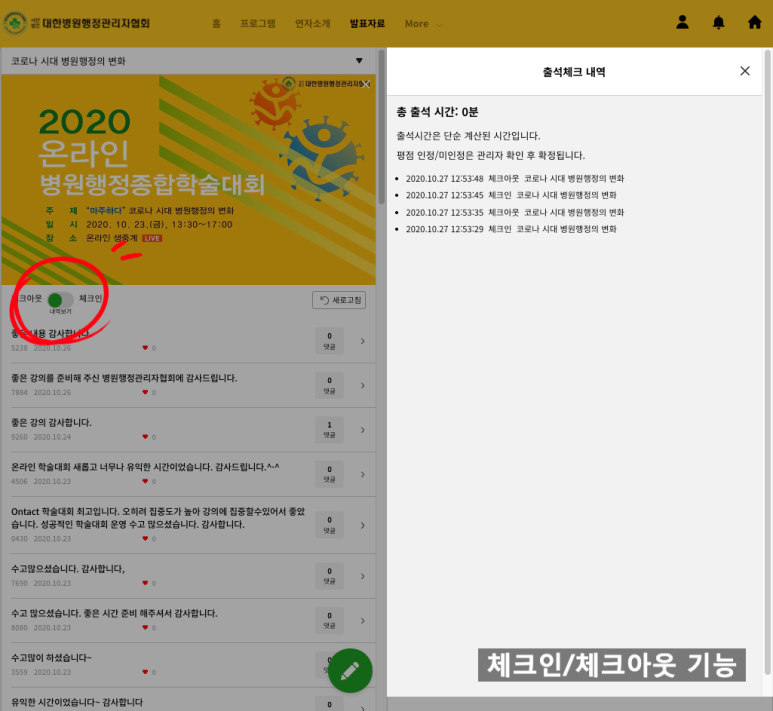The image size is (773, 711).
Task: Click the left list vertical scrollbar
Action: [x=382, y=128]
